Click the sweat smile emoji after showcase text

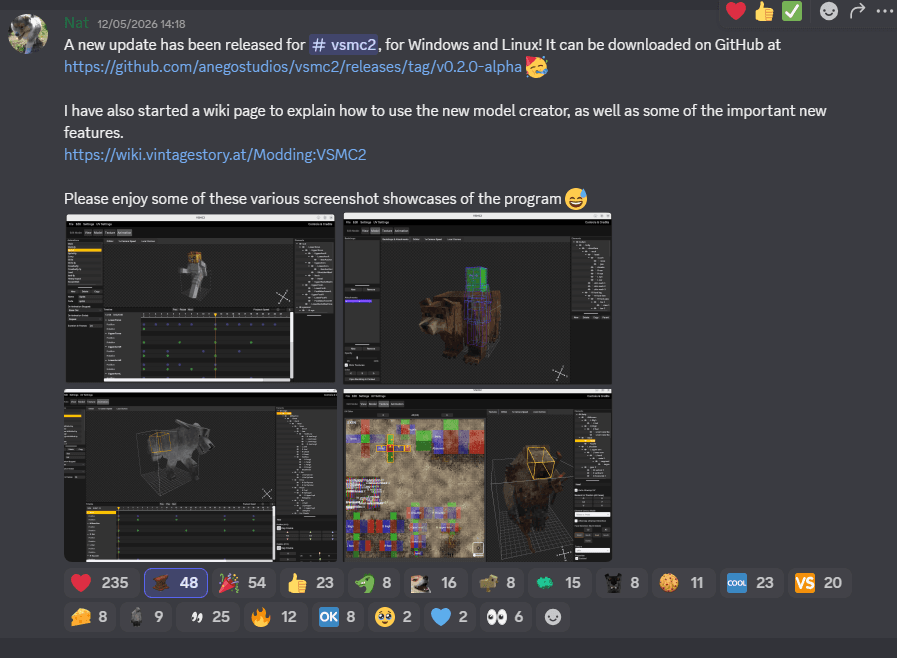point(576,199)
